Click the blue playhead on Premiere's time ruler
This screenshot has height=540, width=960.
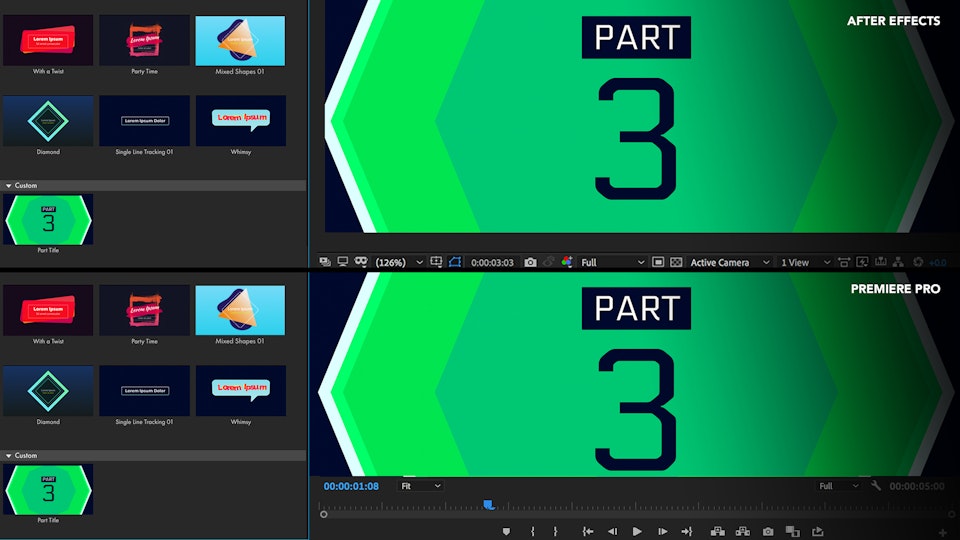click(488, 505)
